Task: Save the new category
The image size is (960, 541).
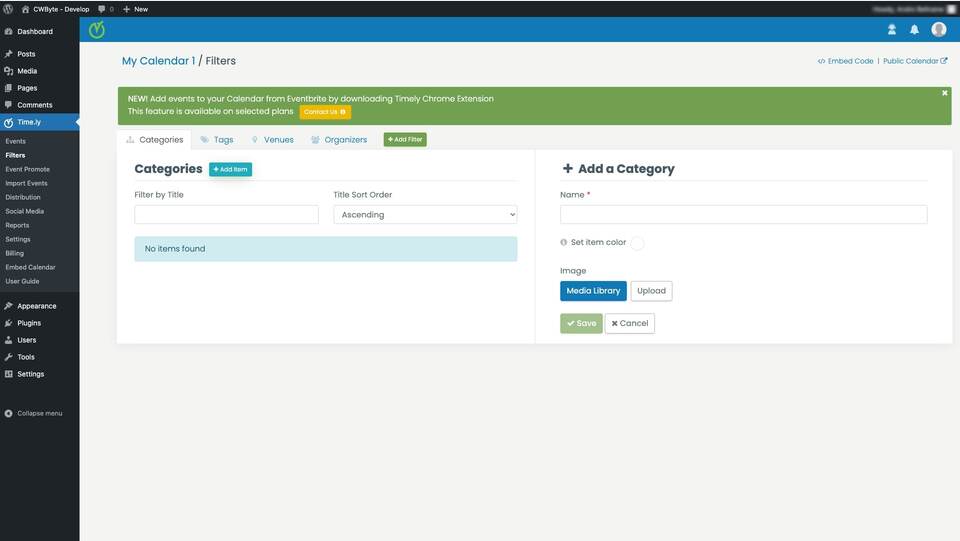Action: (x=581, y=324)
